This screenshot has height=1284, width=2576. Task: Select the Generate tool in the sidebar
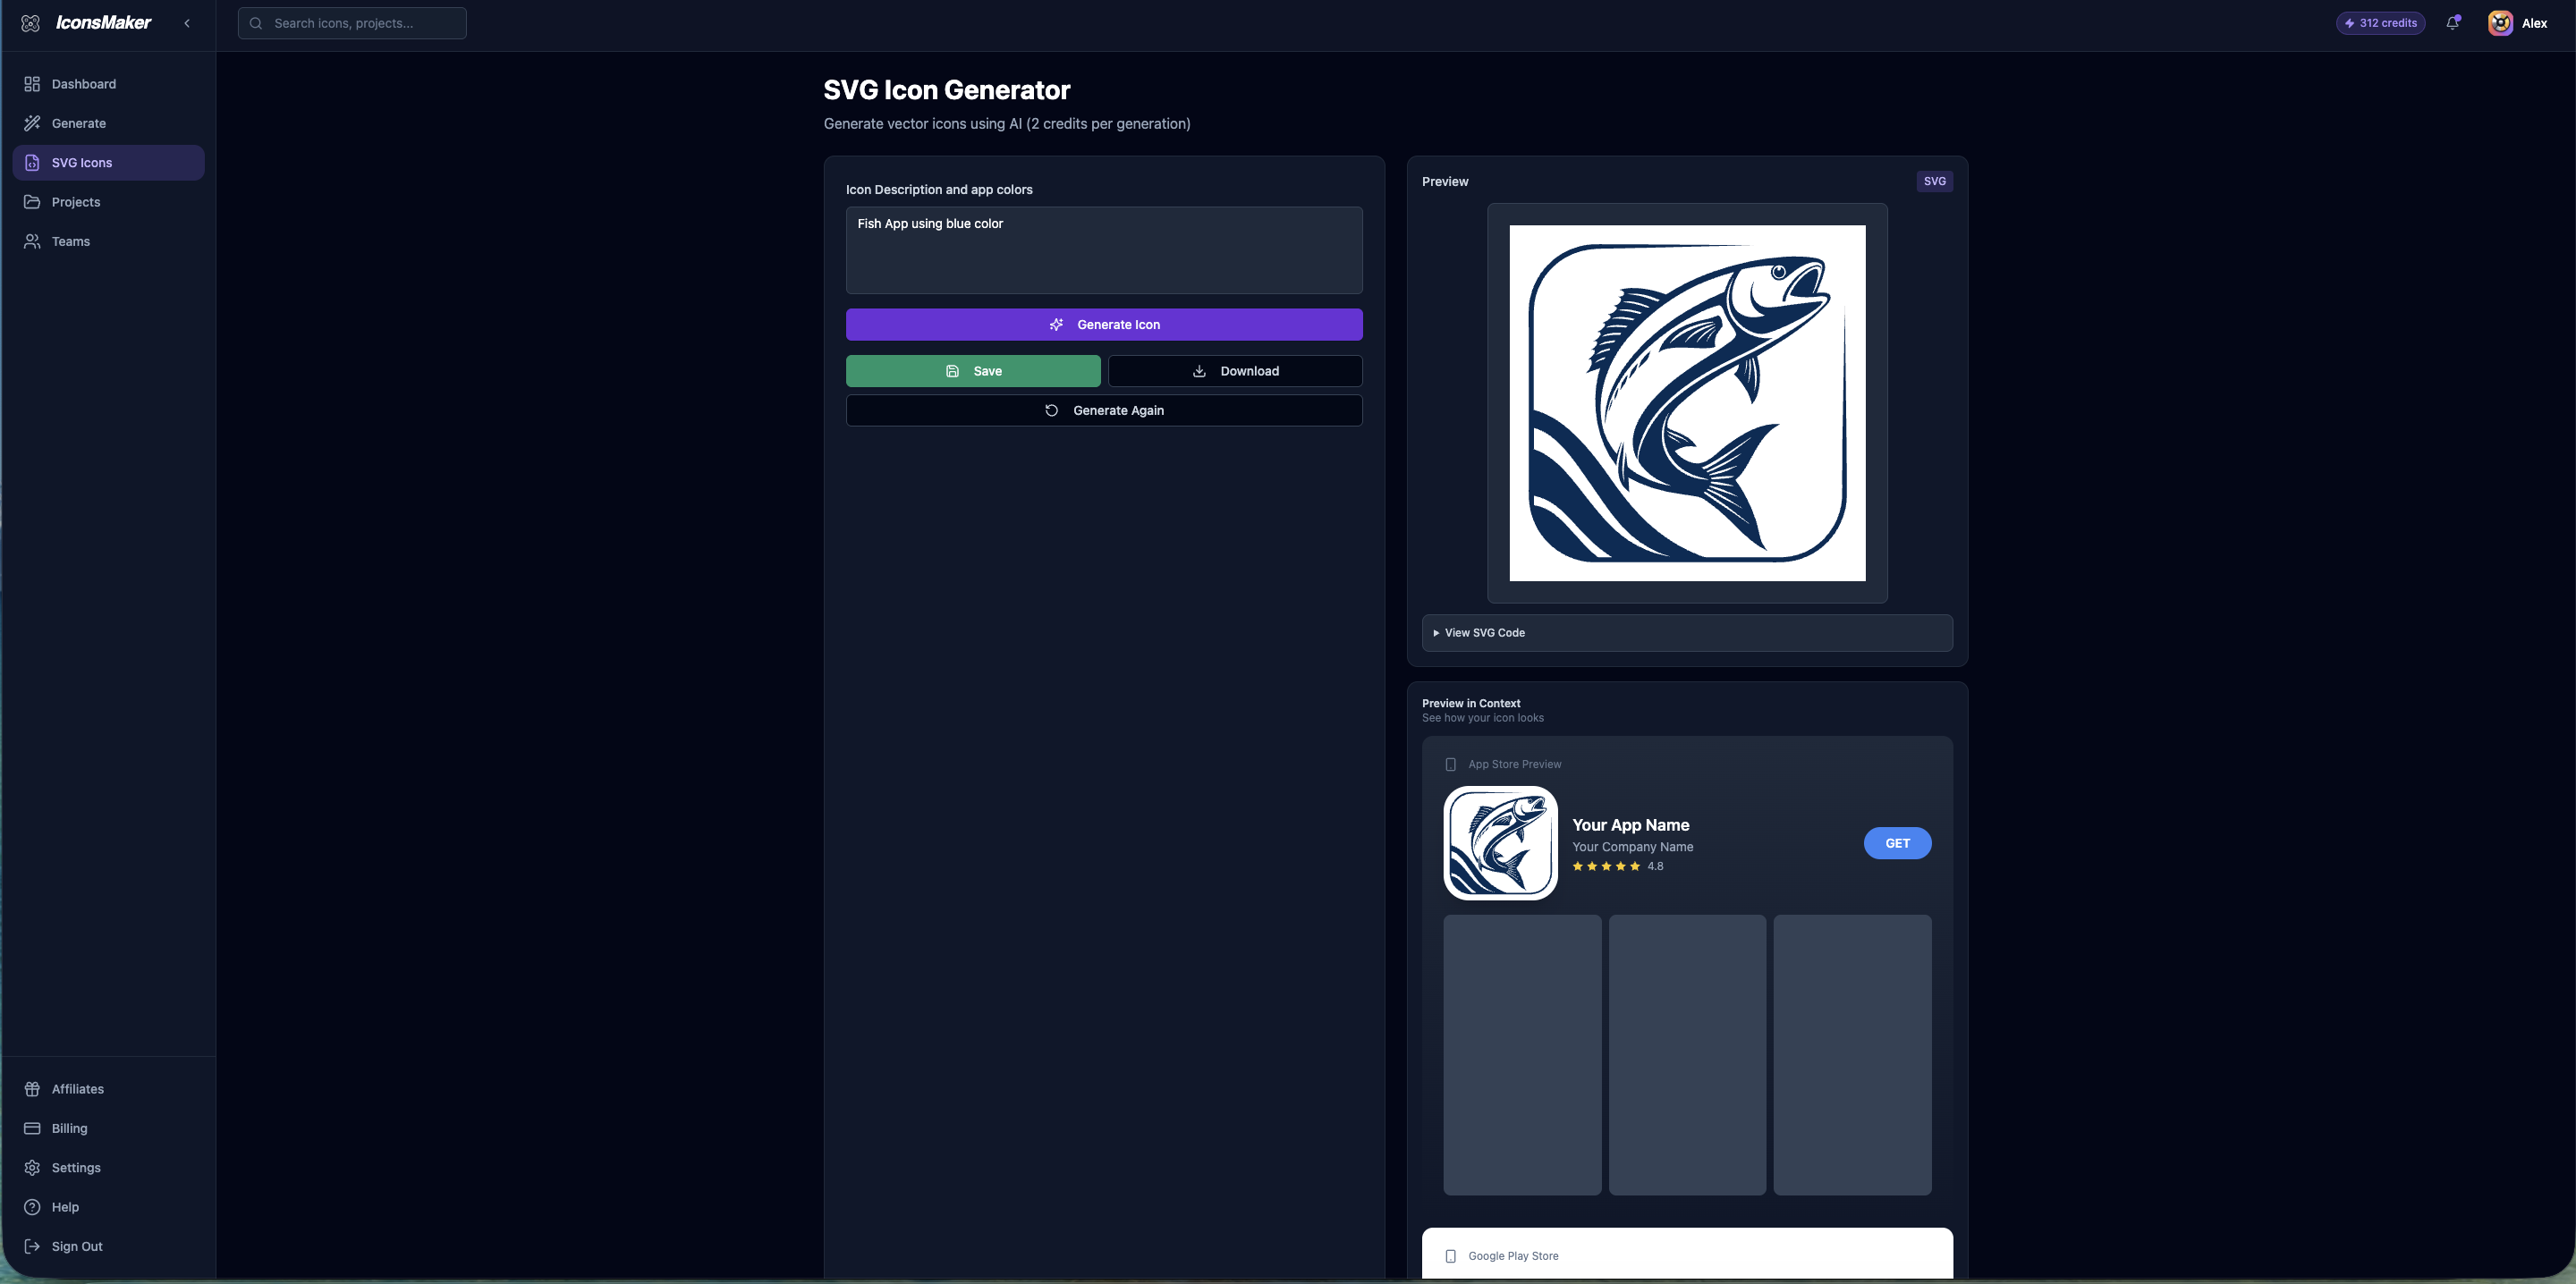point(78,123)
